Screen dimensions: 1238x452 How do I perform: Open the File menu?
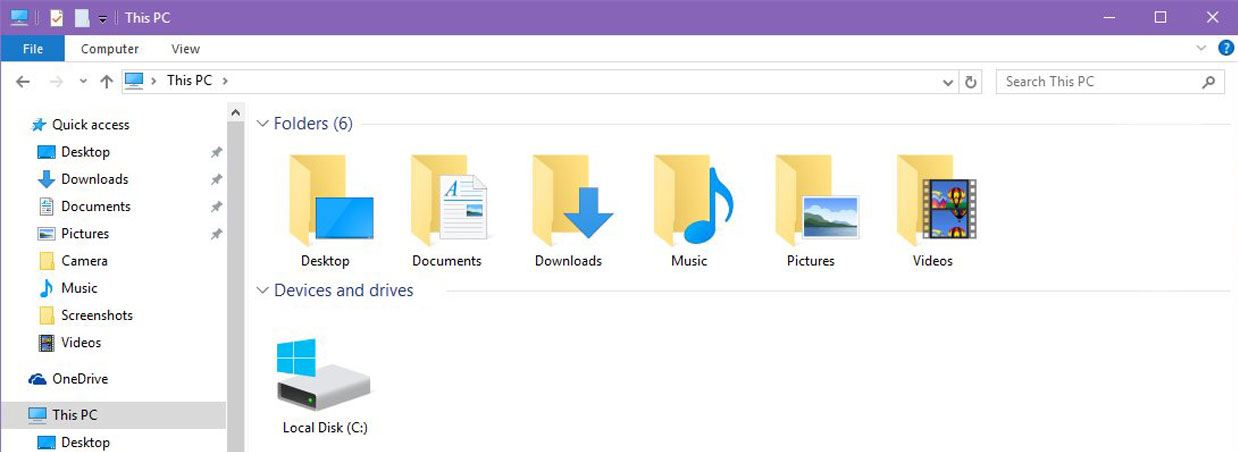tap(32, 48)
